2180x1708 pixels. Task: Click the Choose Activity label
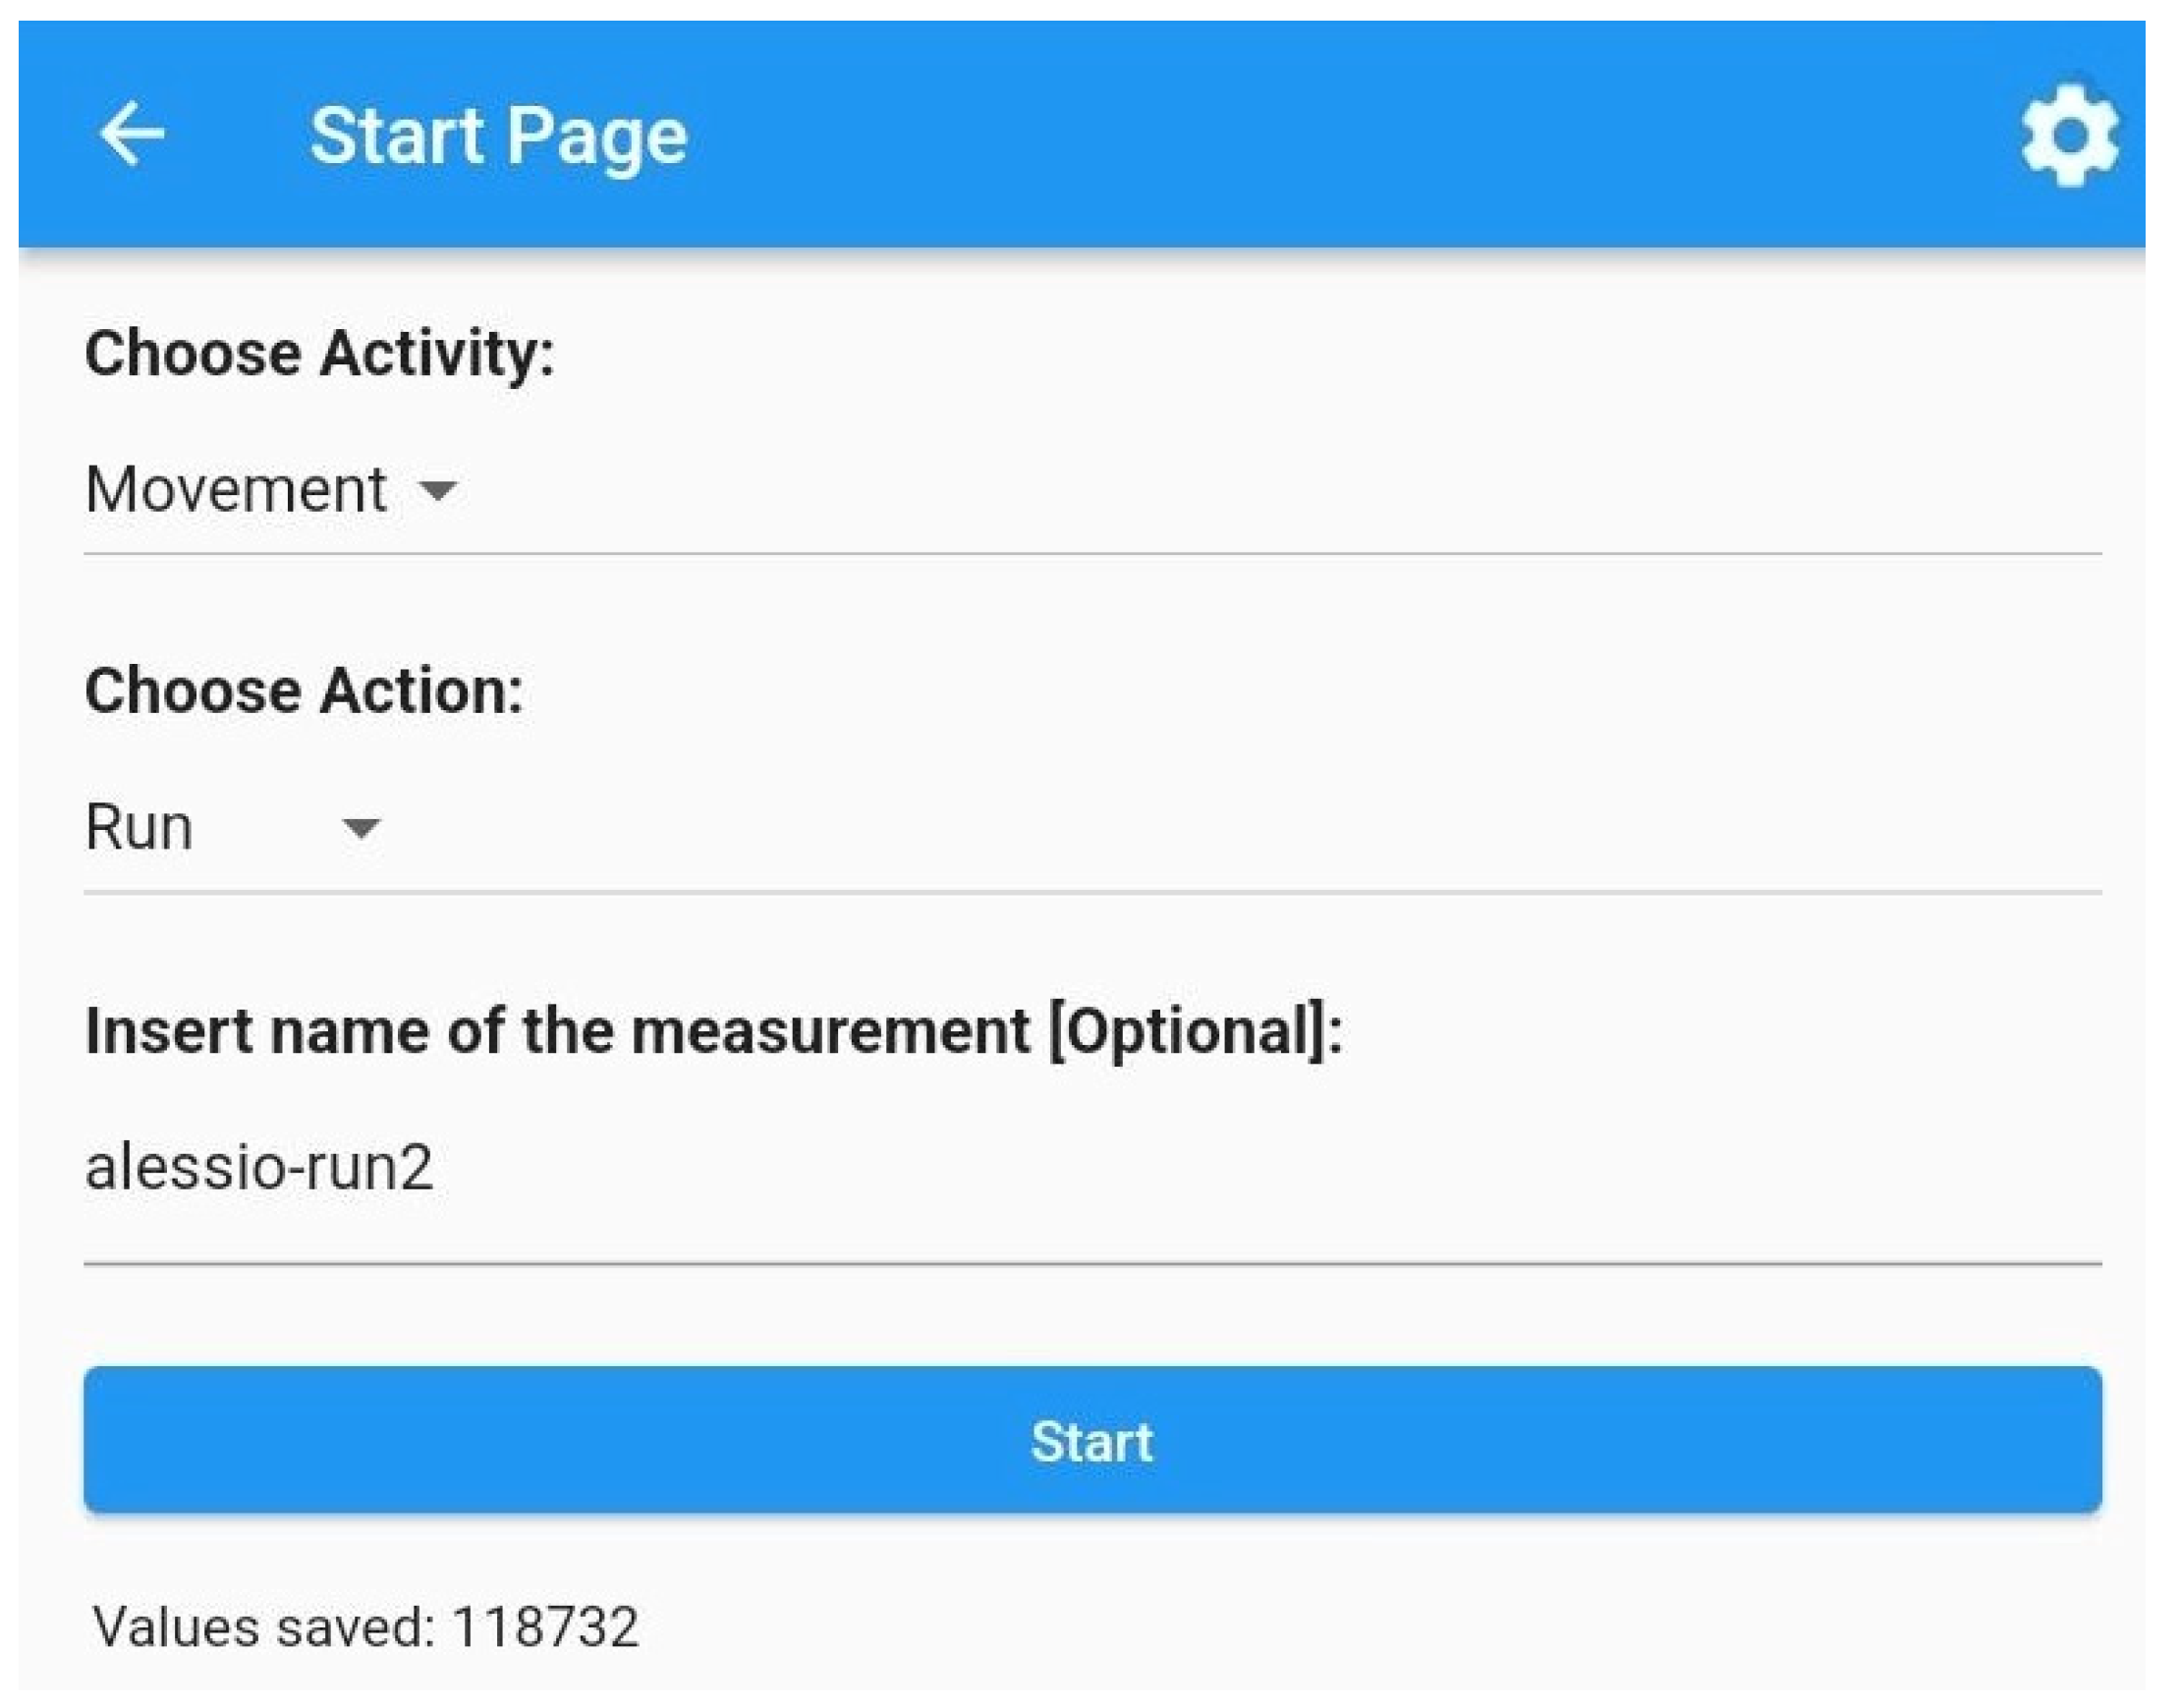[x=319, y=353]
